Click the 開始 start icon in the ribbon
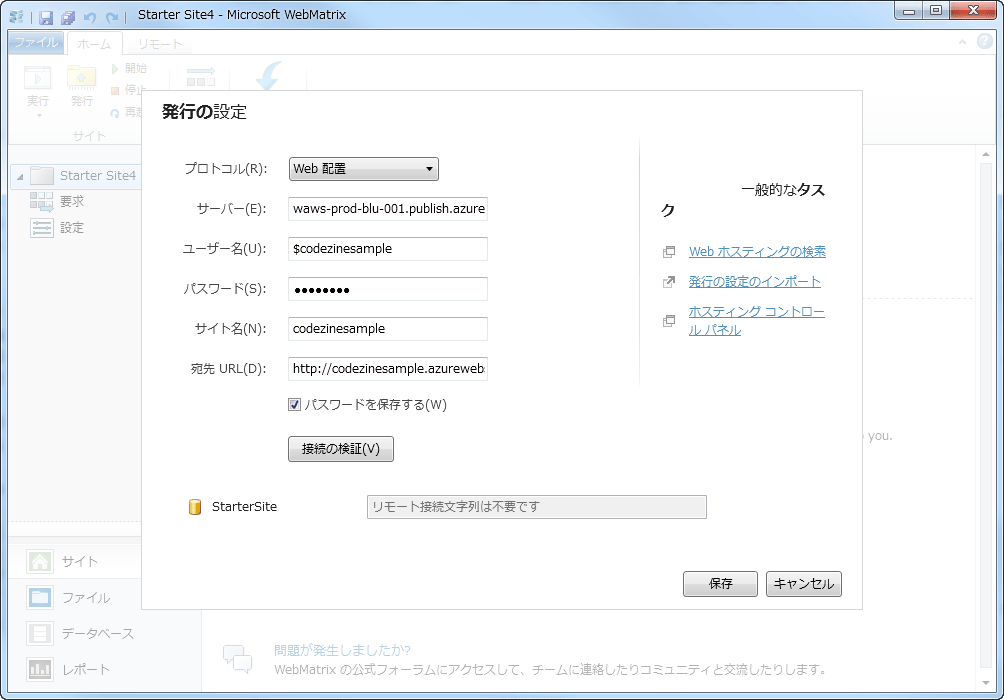 tap(115, 69)
